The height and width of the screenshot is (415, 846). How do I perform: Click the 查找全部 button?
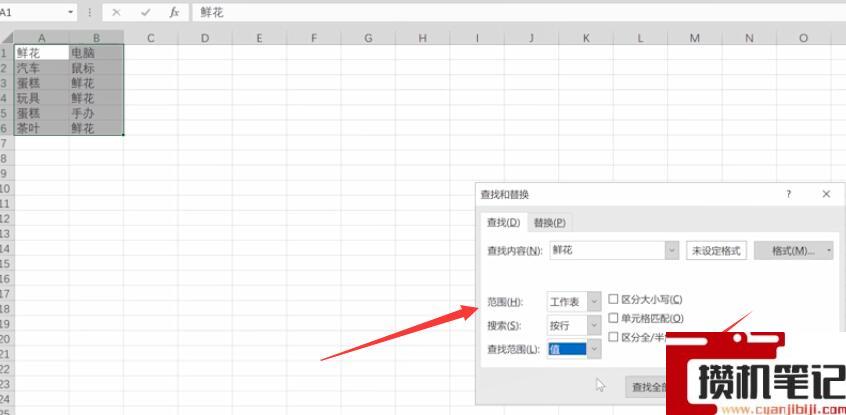point(647,387)
